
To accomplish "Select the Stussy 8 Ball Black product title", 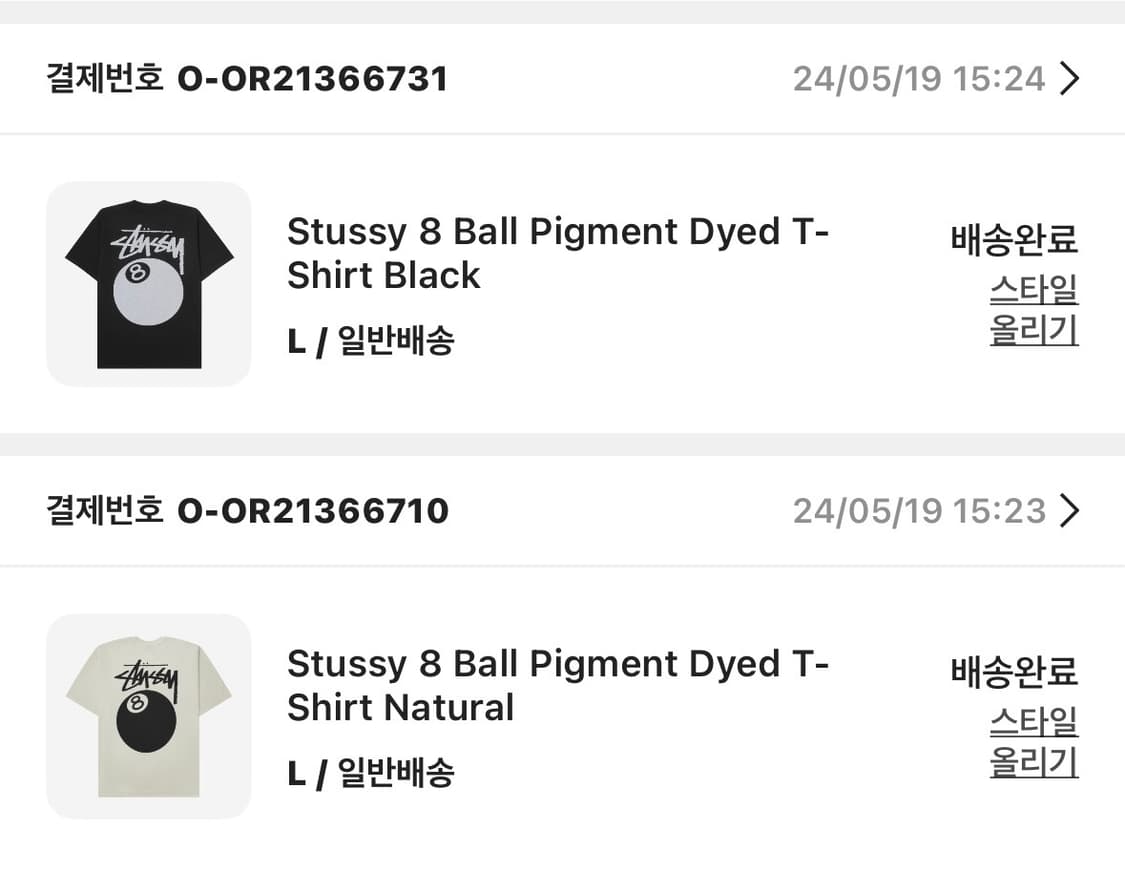I will (x=557, y=253).
